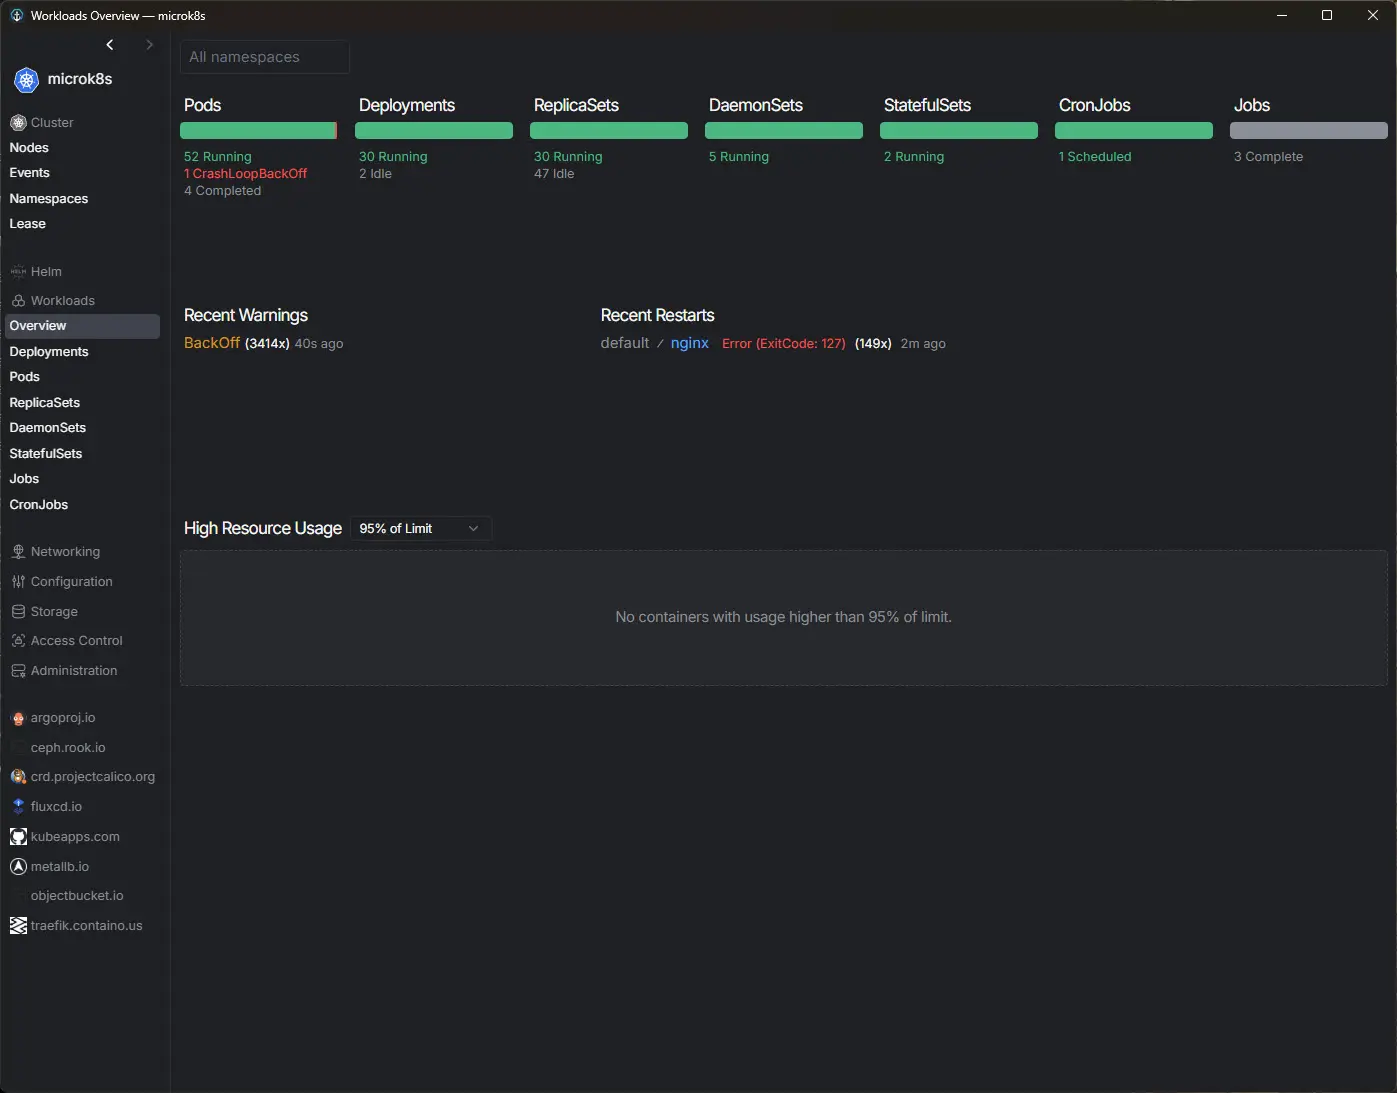The height and width of the screenshot is (1093, 1397).
Task: Click the metallb.io icon
Action: 18,867
